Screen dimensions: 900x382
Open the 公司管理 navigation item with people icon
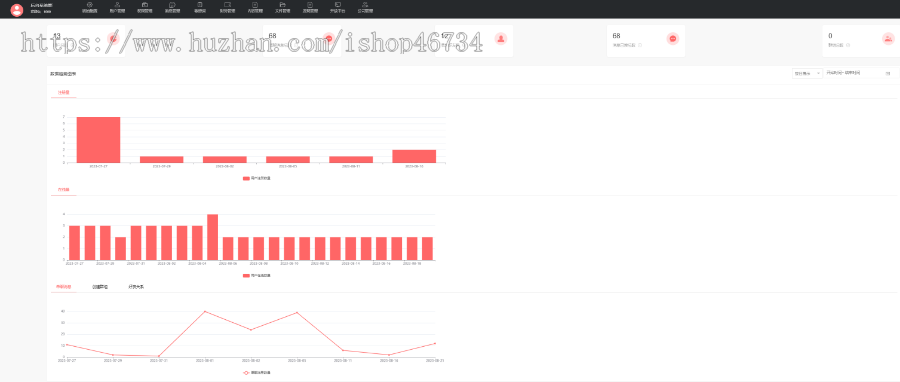click(x=365, y=7)
